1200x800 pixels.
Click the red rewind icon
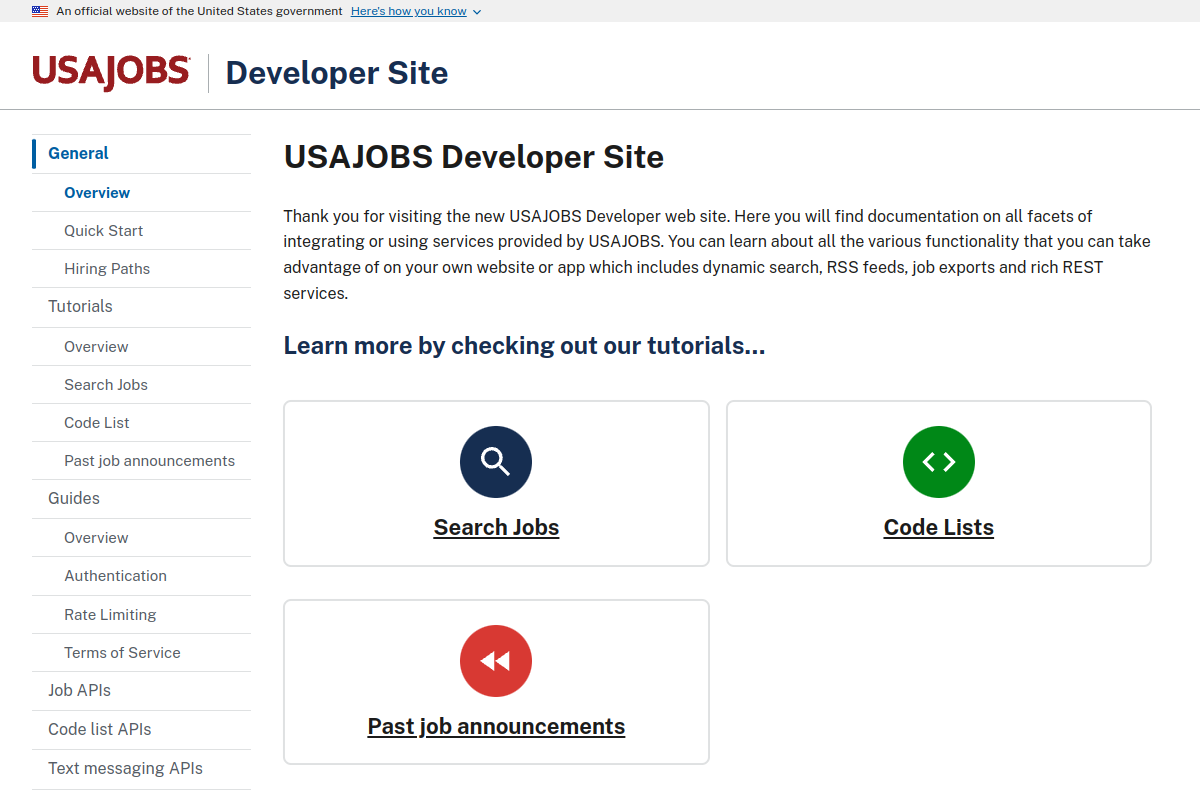496,661
